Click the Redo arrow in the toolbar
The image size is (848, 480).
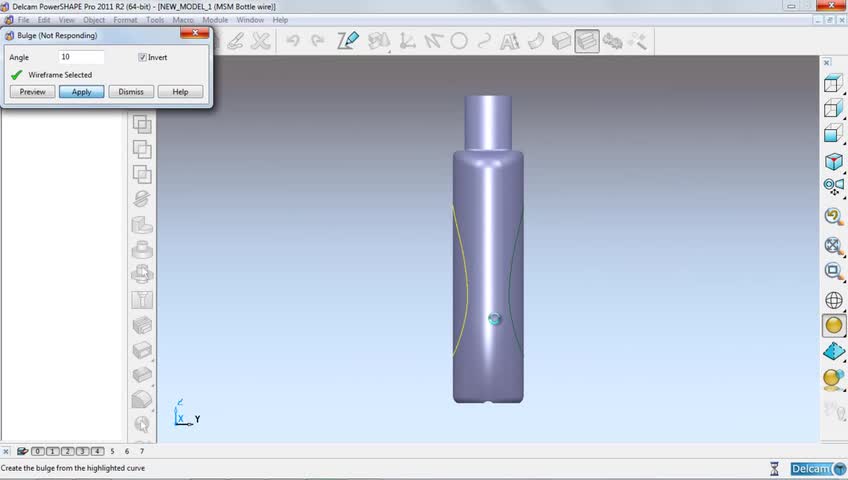coord(318,41)
